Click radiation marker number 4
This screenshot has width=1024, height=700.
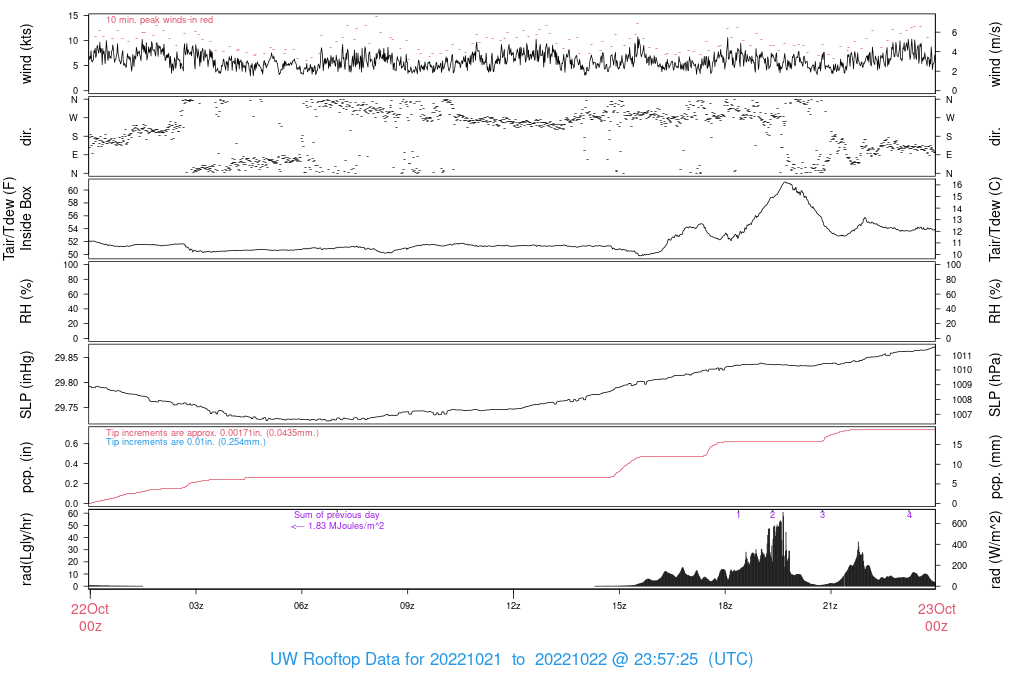point(909,515)
